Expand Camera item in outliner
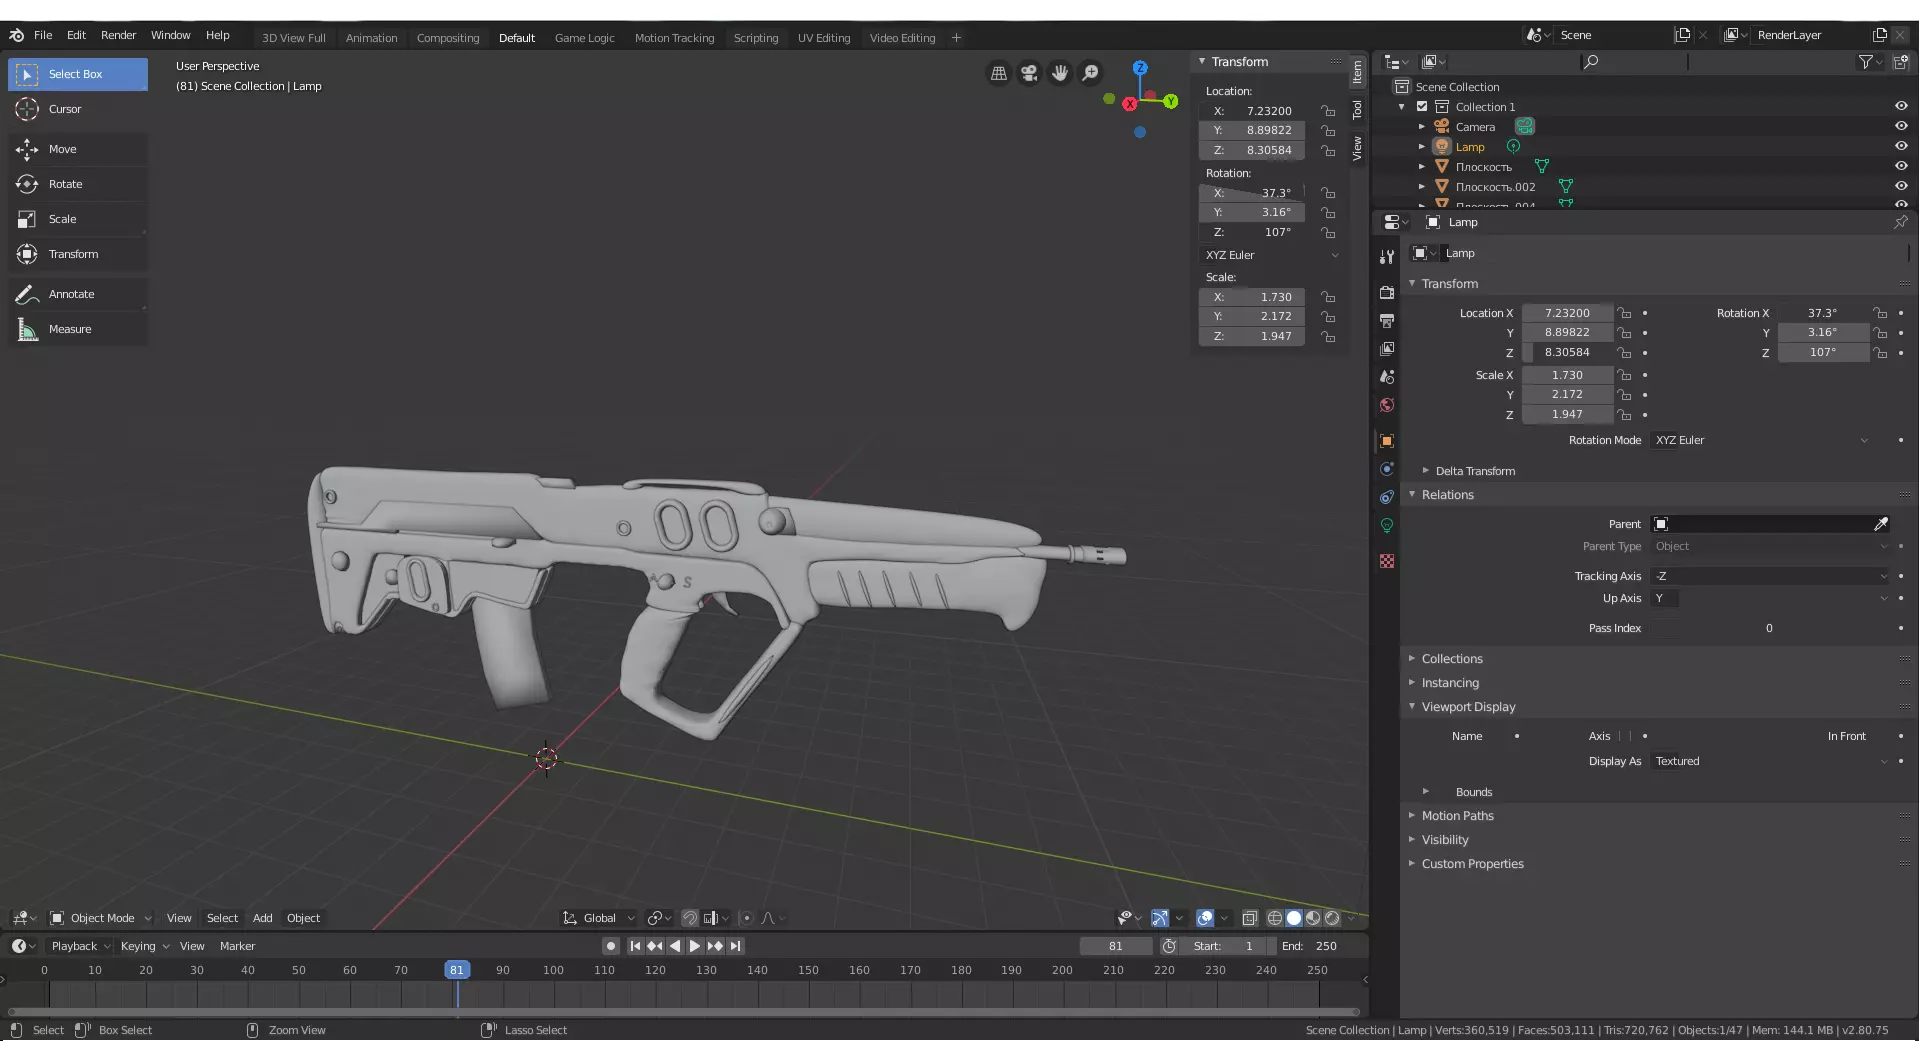The image size is (1920, 1041). [1422, 127]
